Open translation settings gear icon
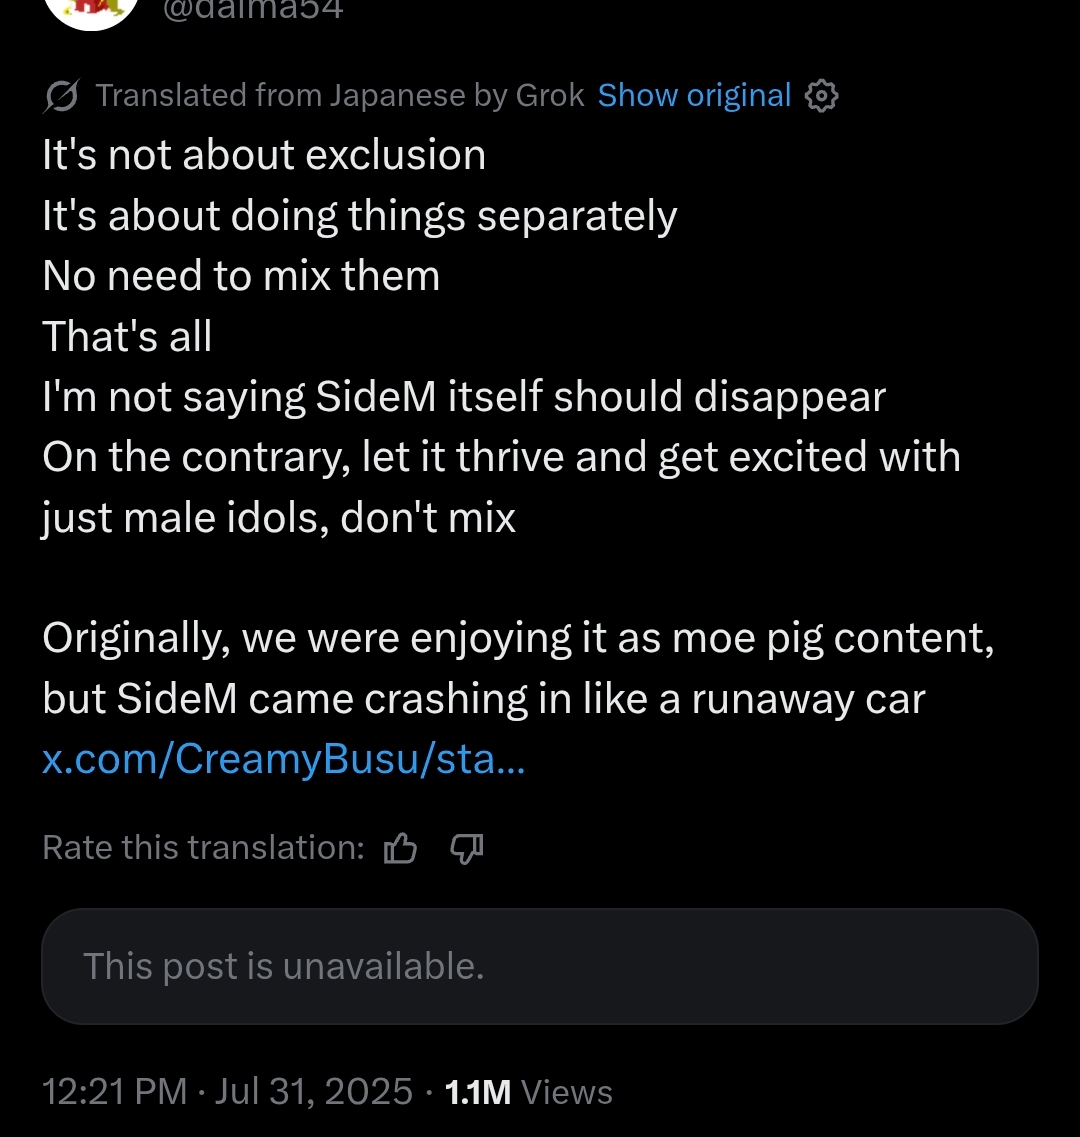Screen dimensions: 1080x1137 (x=822, y=96)
